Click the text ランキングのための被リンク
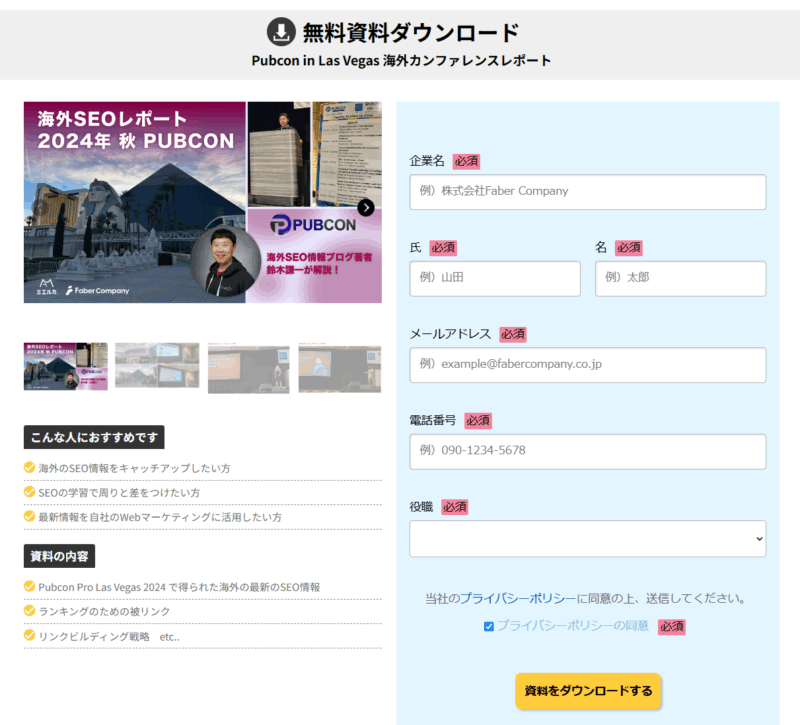The width and height of the screenshot is (800, 725). 104,611
